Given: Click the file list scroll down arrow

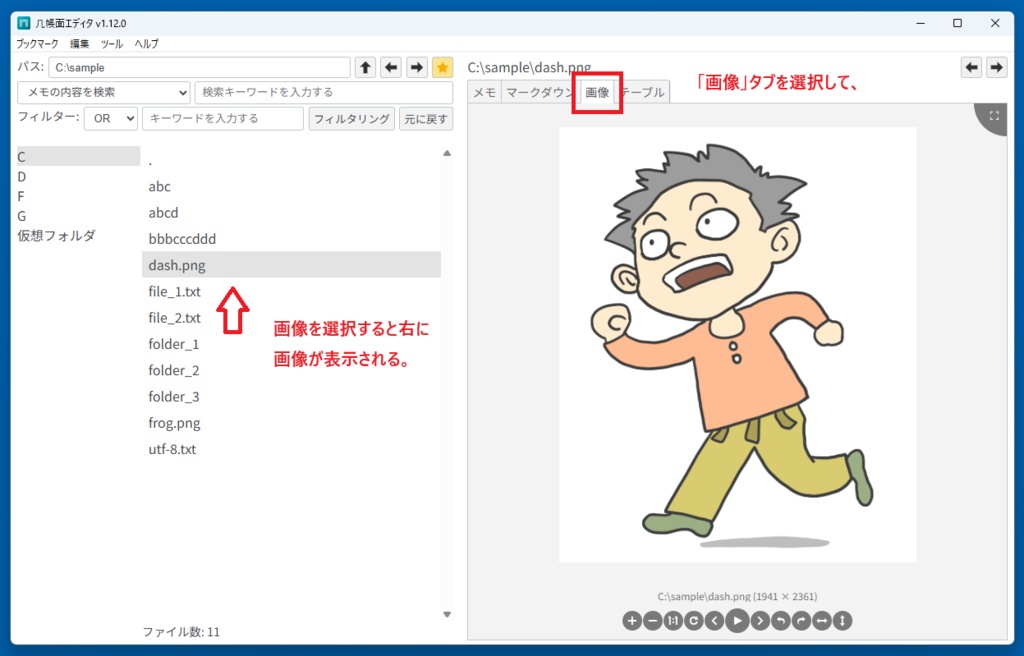Looking at the screenshot, I should pyautogui.click(x=447, y=614).
